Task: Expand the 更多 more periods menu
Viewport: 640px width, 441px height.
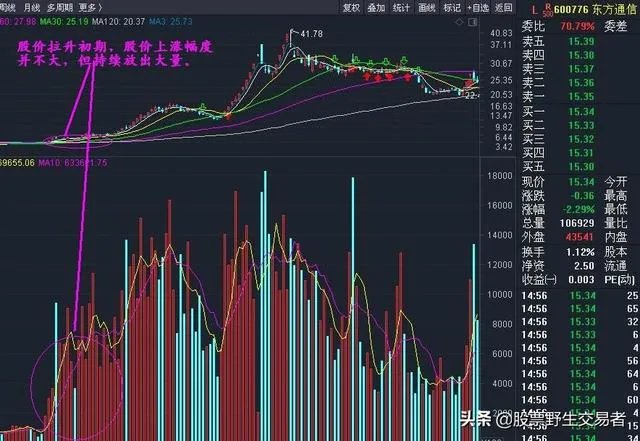Action: 90,7
